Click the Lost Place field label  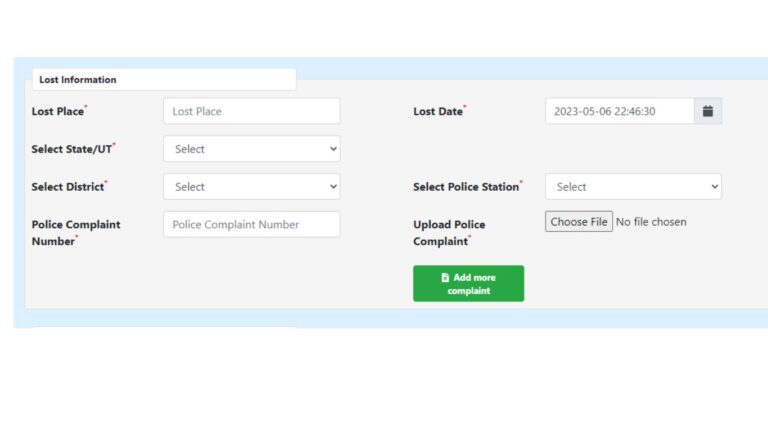coord(58,112)
